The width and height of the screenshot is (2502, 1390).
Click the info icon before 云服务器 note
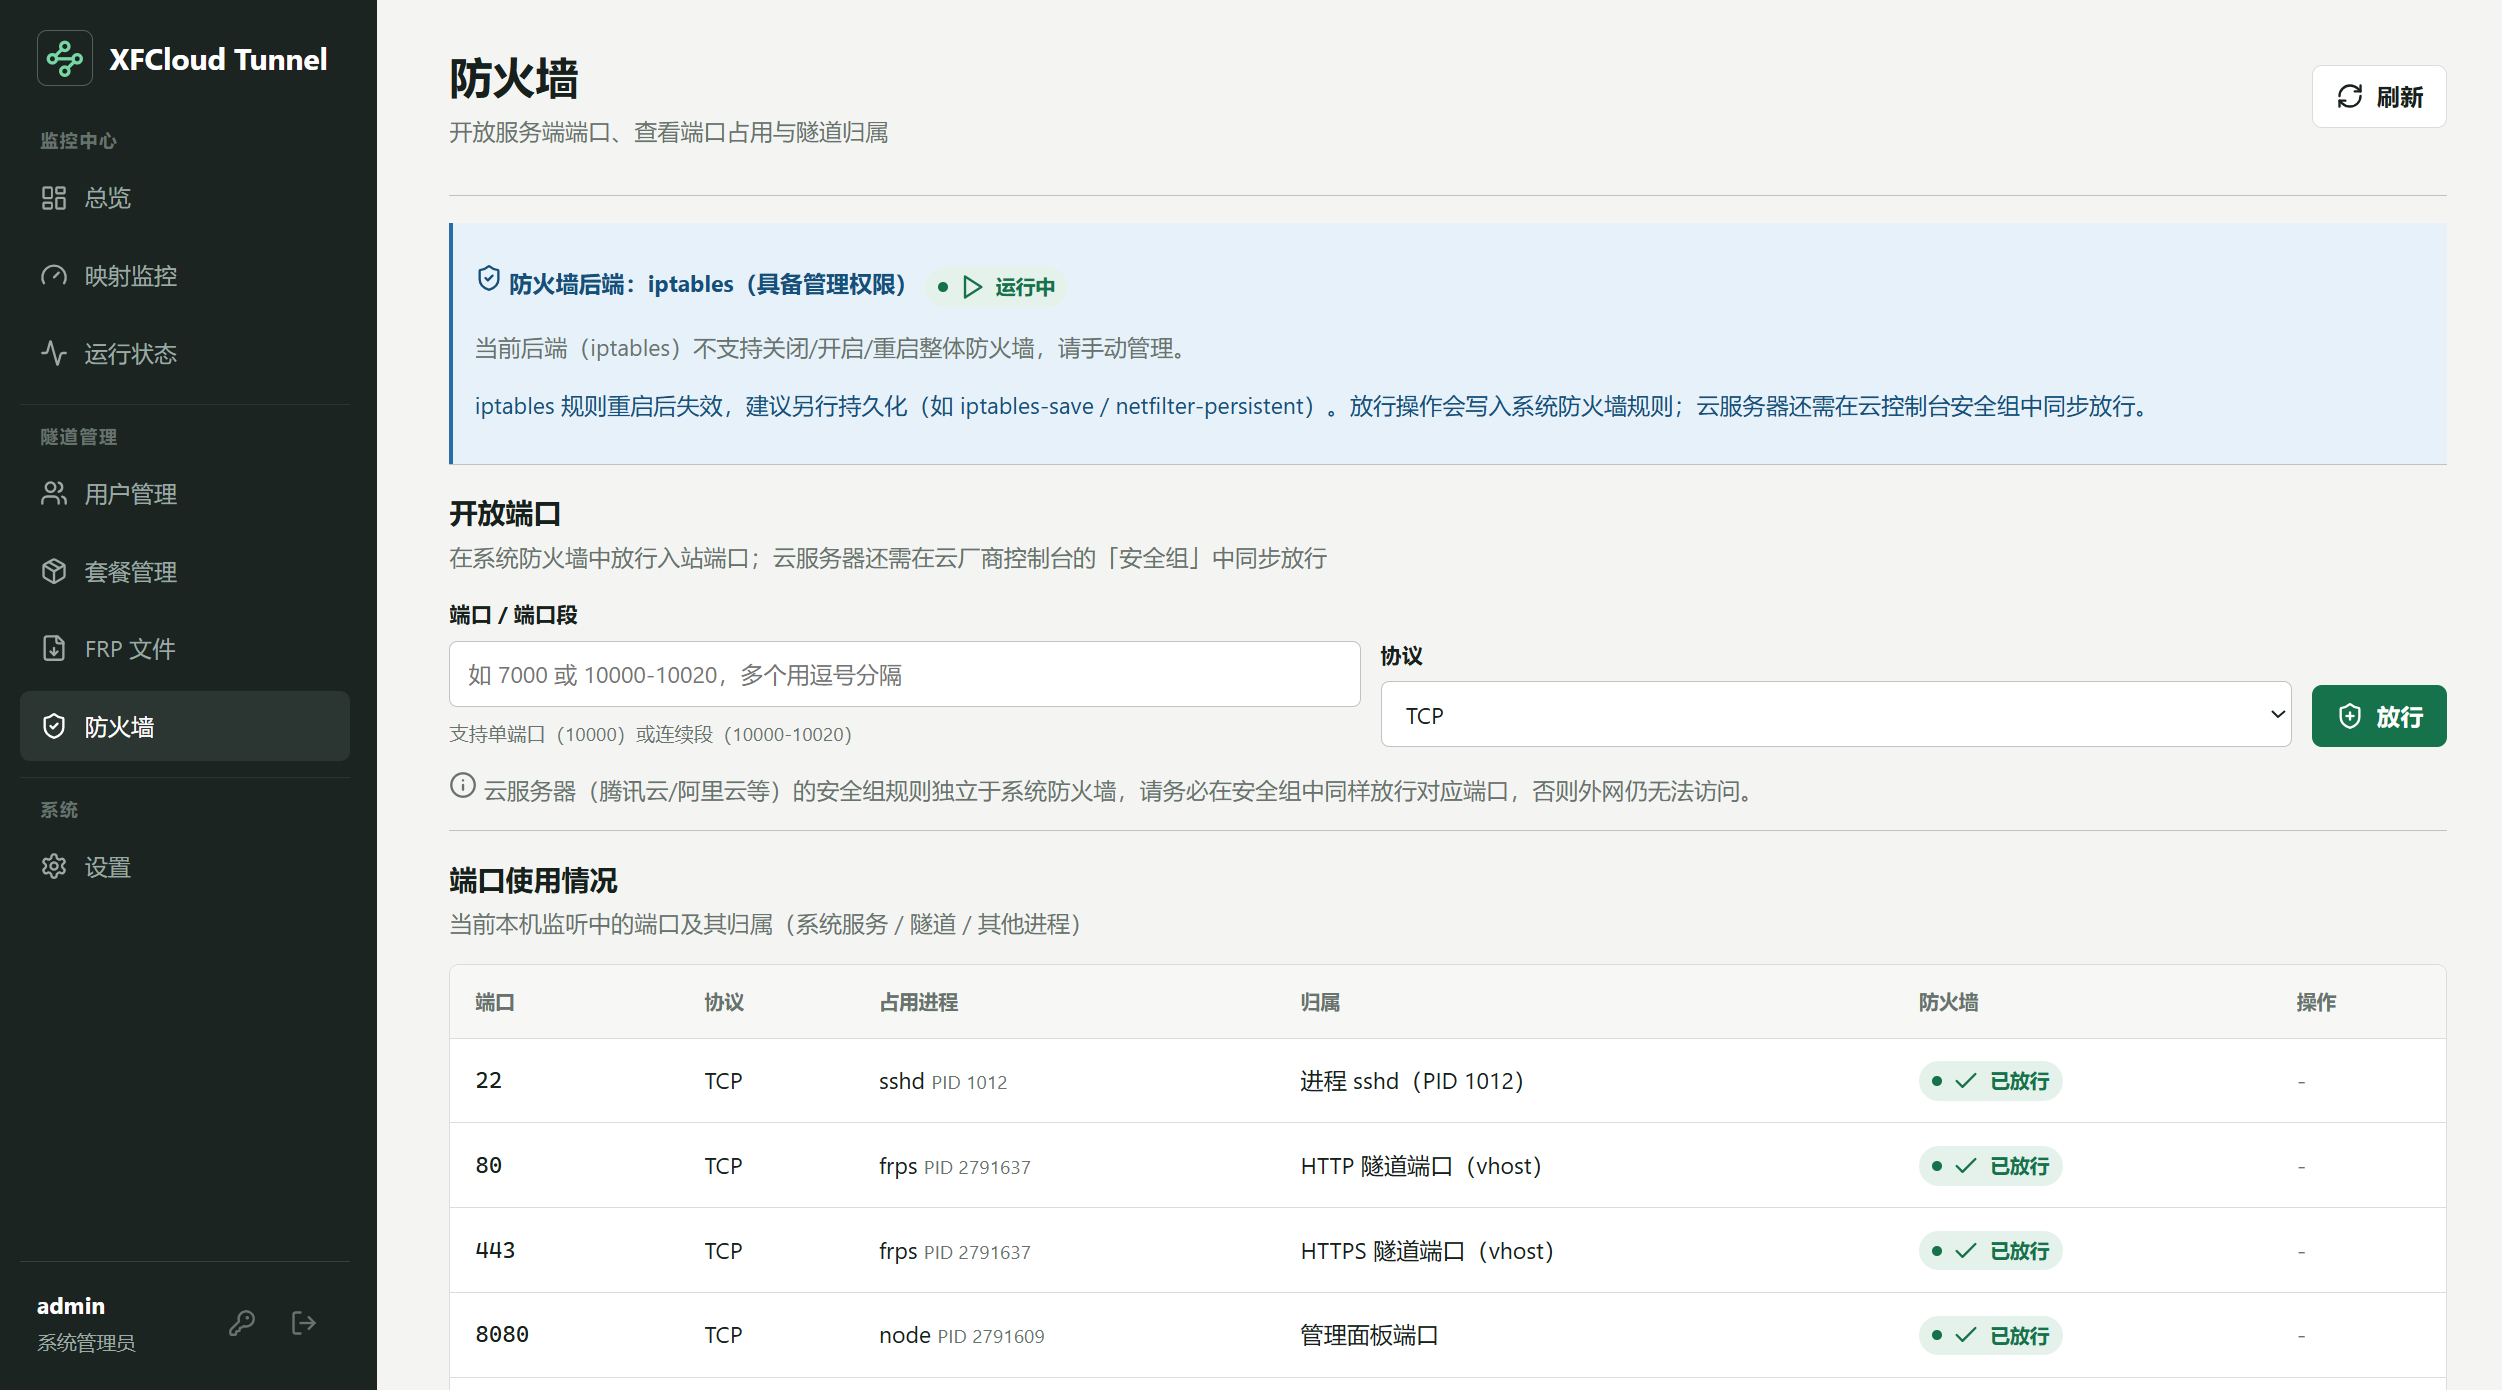click(462, 786)
